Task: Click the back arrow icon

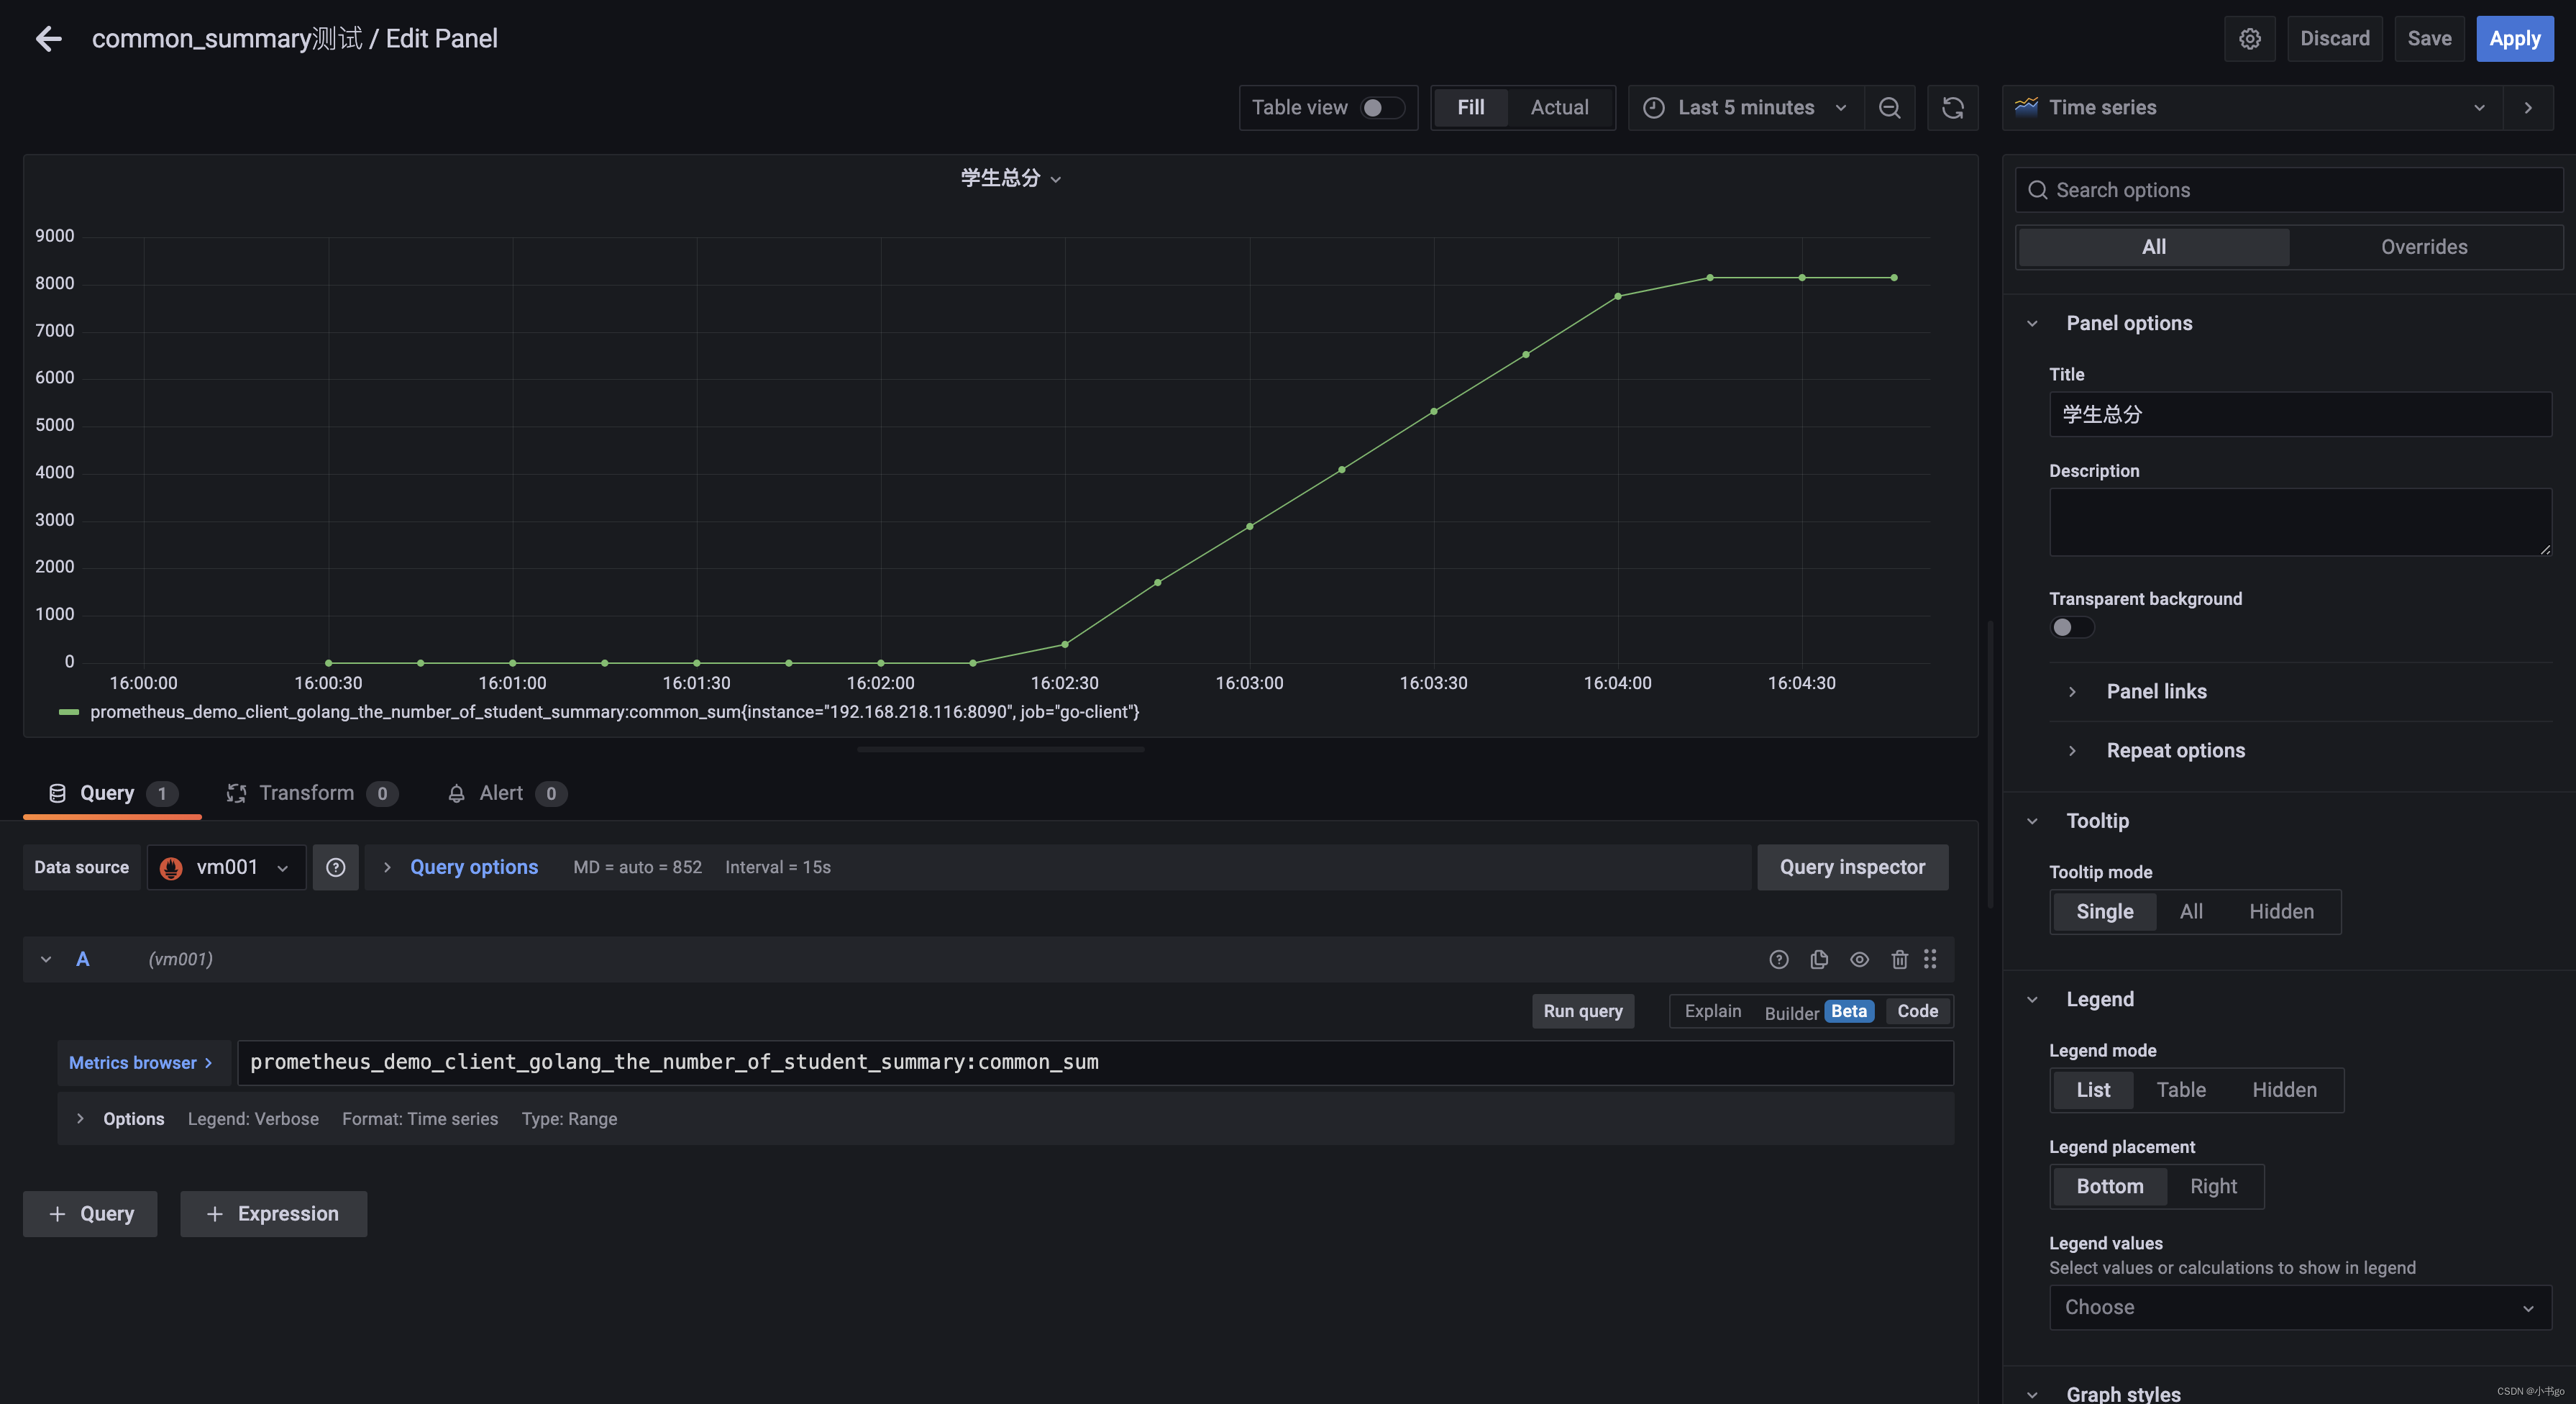Action: pos(48,39)
